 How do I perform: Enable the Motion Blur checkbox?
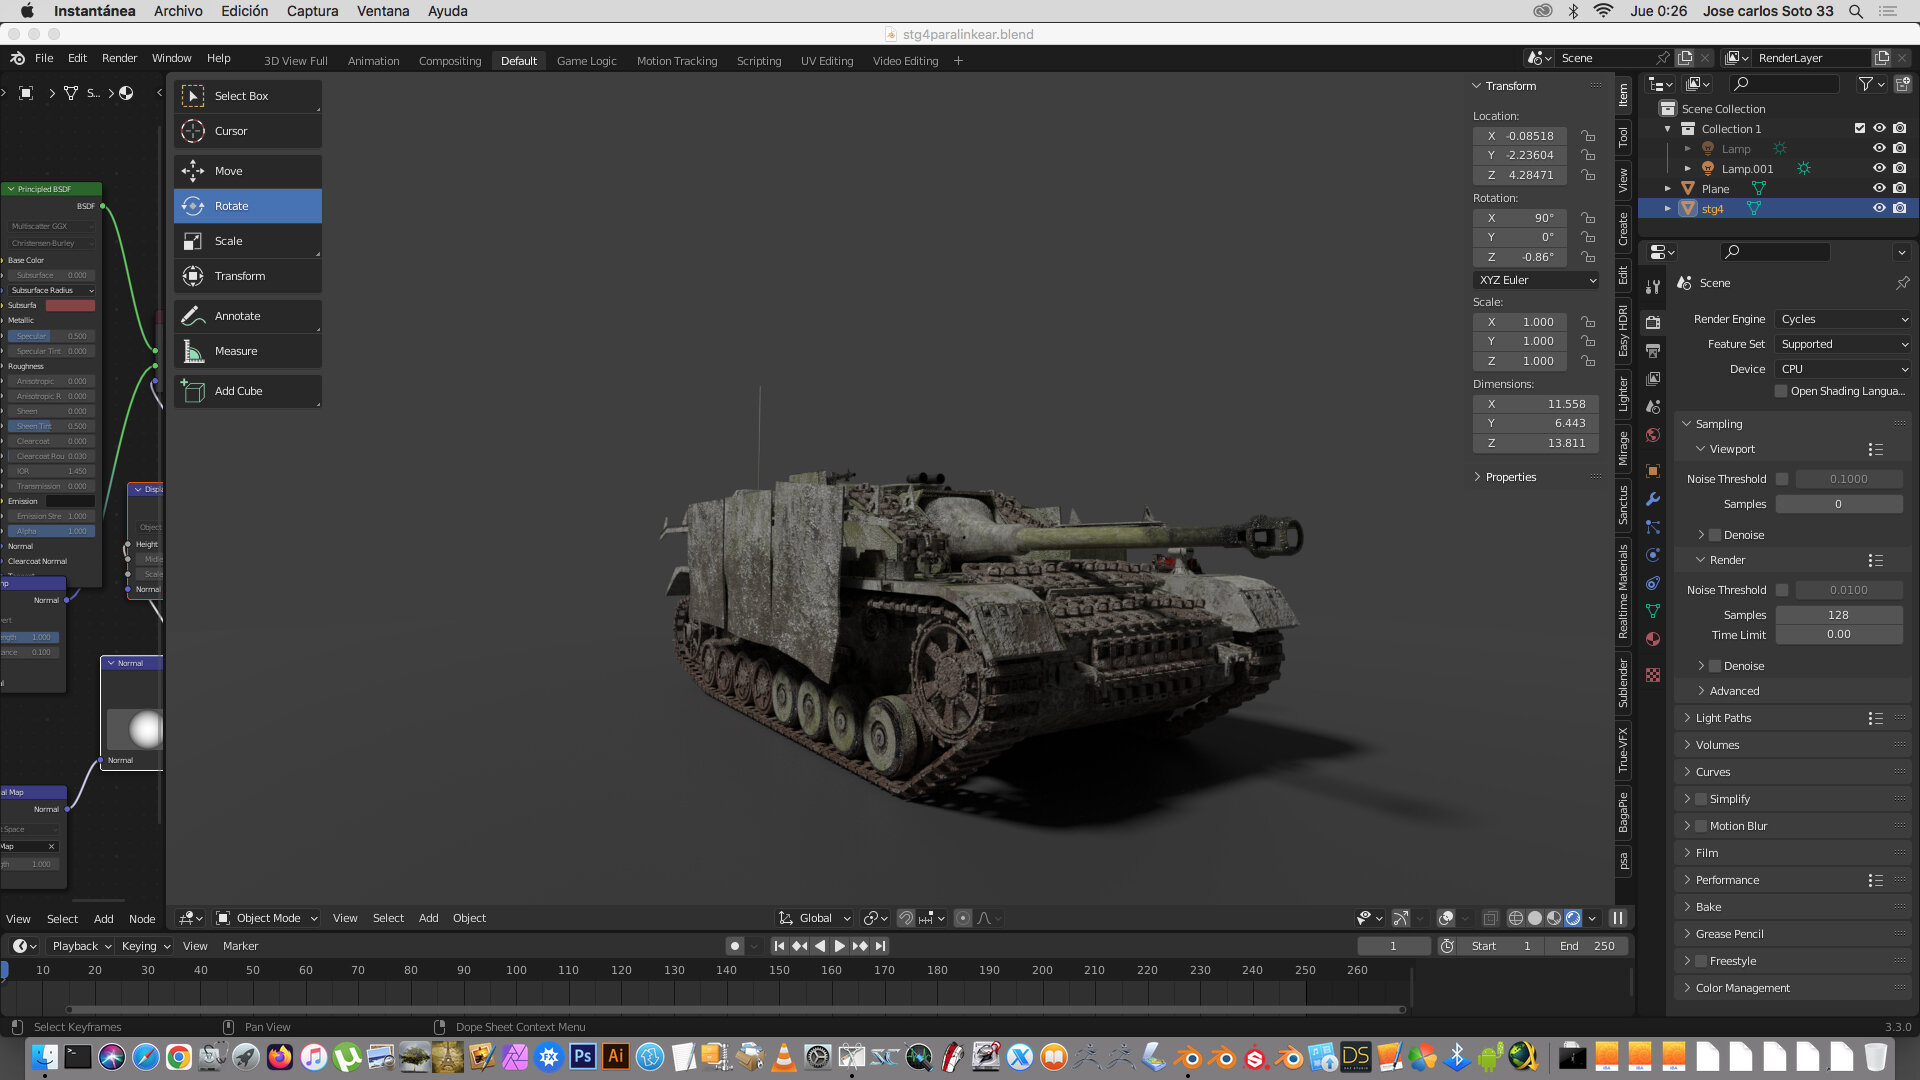coord(1701,826)
